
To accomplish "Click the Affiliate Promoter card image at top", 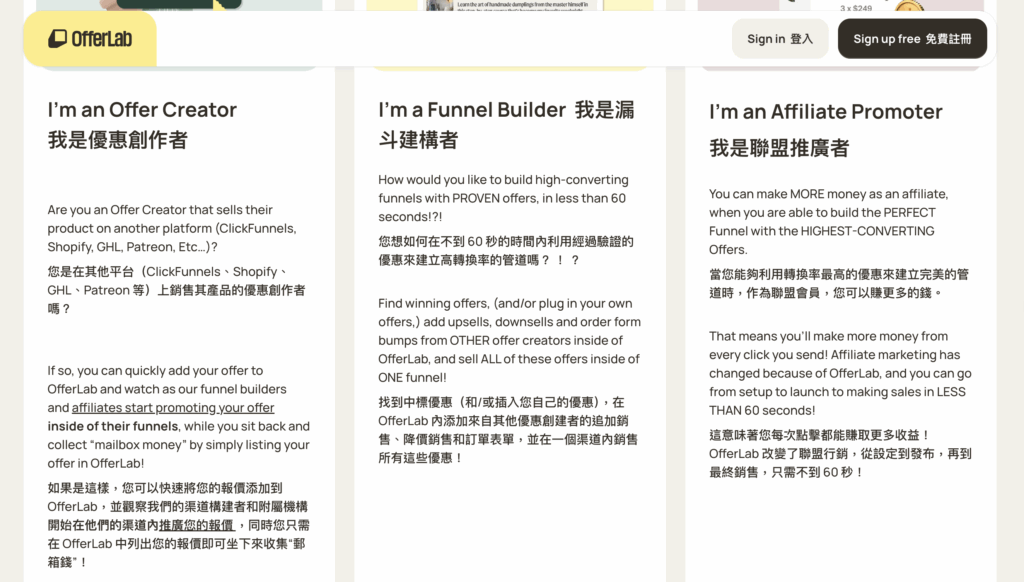I will tap(840, 5).
